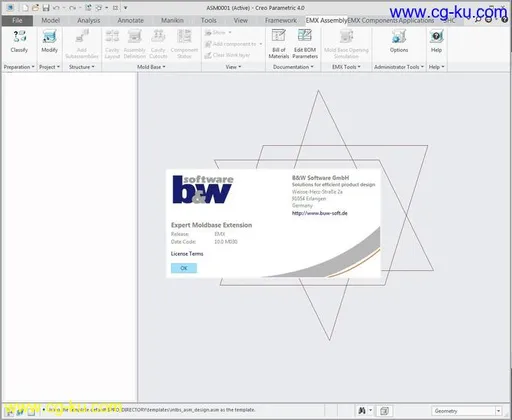The height and width of the screenshot is (420, 512).
Task: Click OK in the about dialog
Action: pos(184,268)
